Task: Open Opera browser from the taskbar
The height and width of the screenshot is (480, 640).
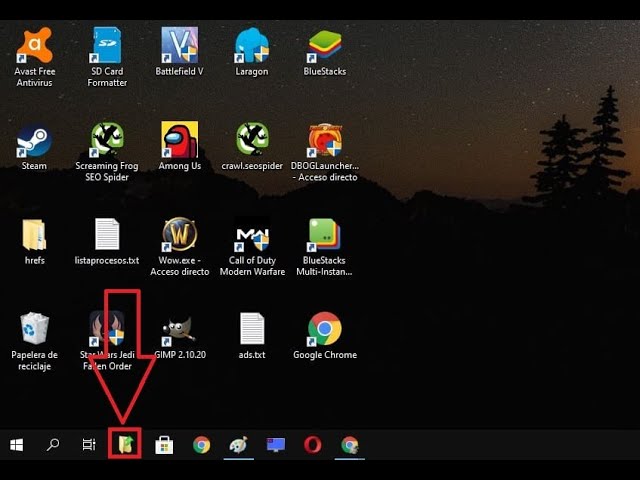Action: pyautogui.click(x=313, y=444)
